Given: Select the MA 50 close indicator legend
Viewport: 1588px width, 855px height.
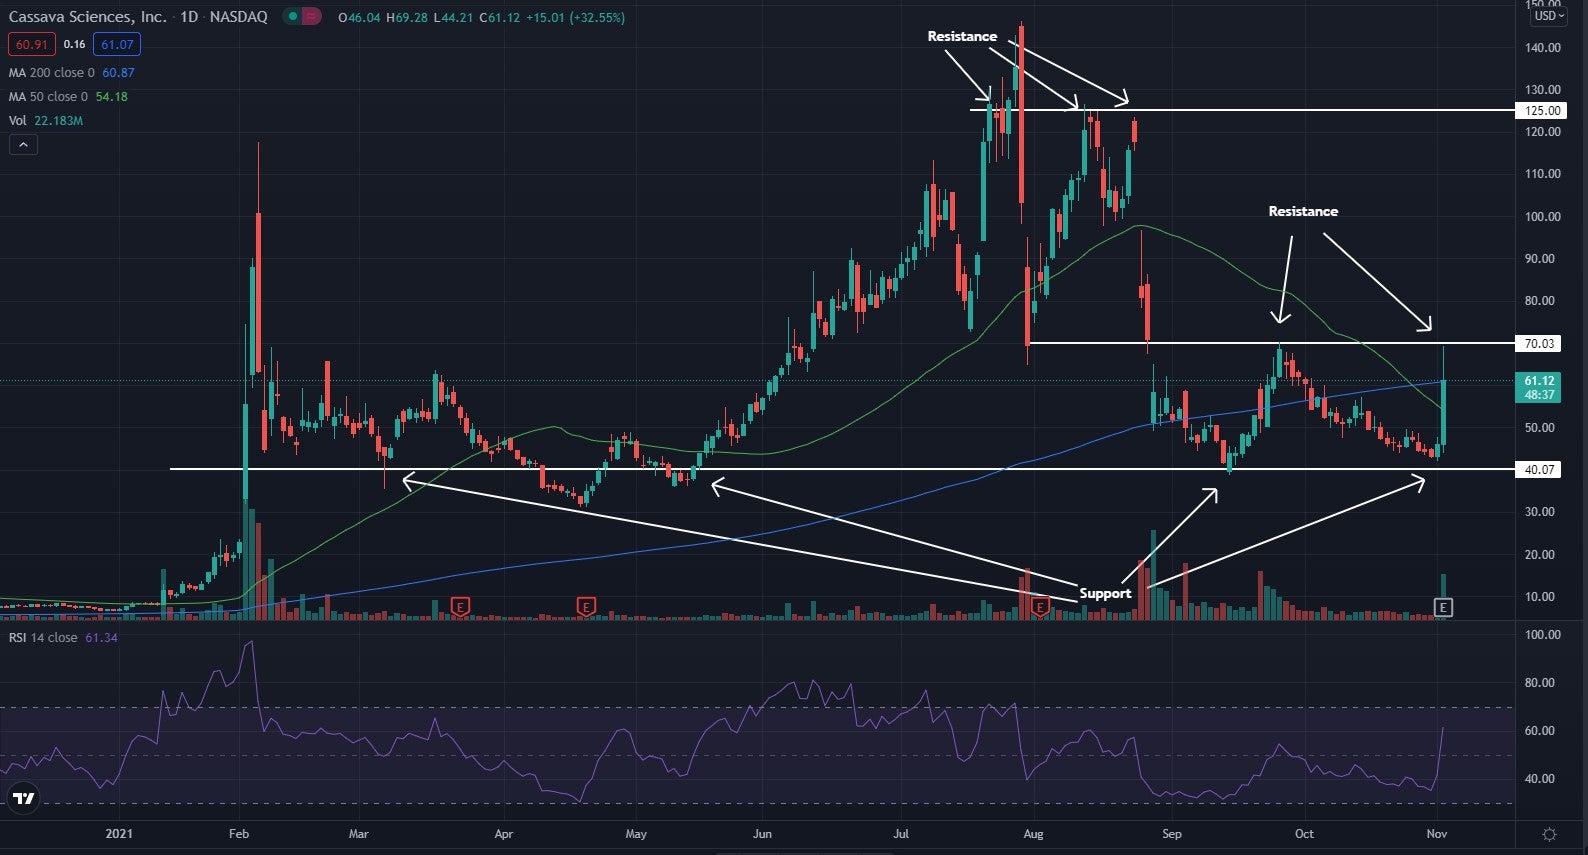Looking at the screenshot, I should click(x=48, y=97).
